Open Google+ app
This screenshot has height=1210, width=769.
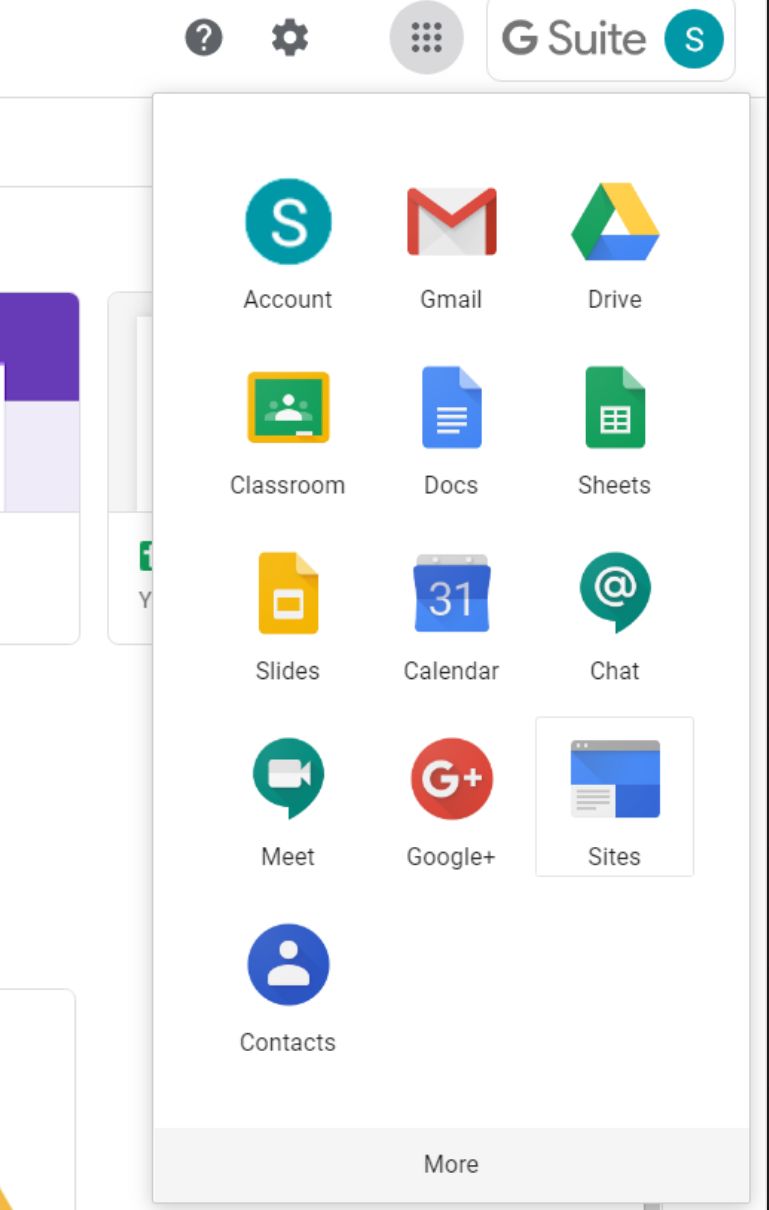pos(451,779)
